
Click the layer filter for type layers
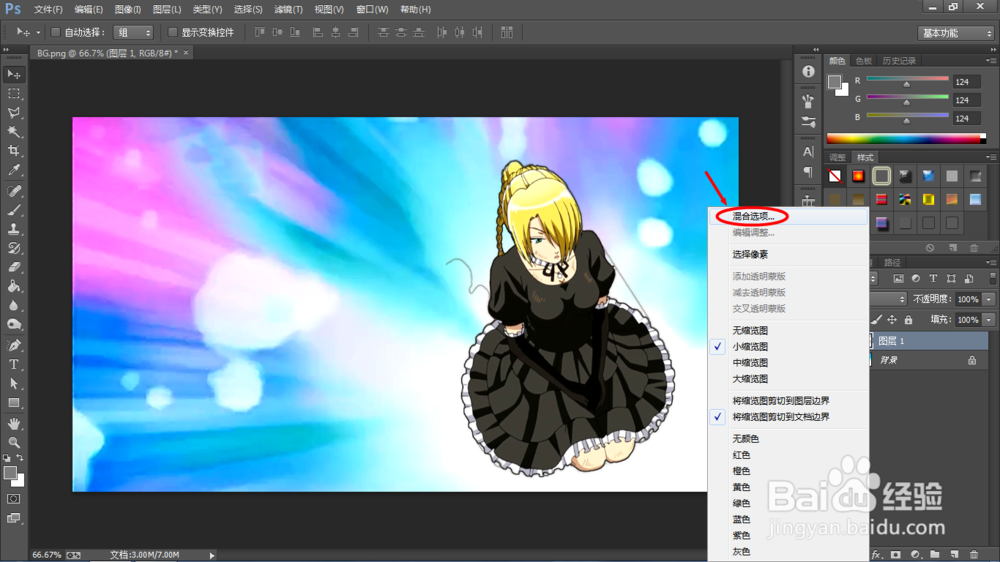(x=933, y=279)
